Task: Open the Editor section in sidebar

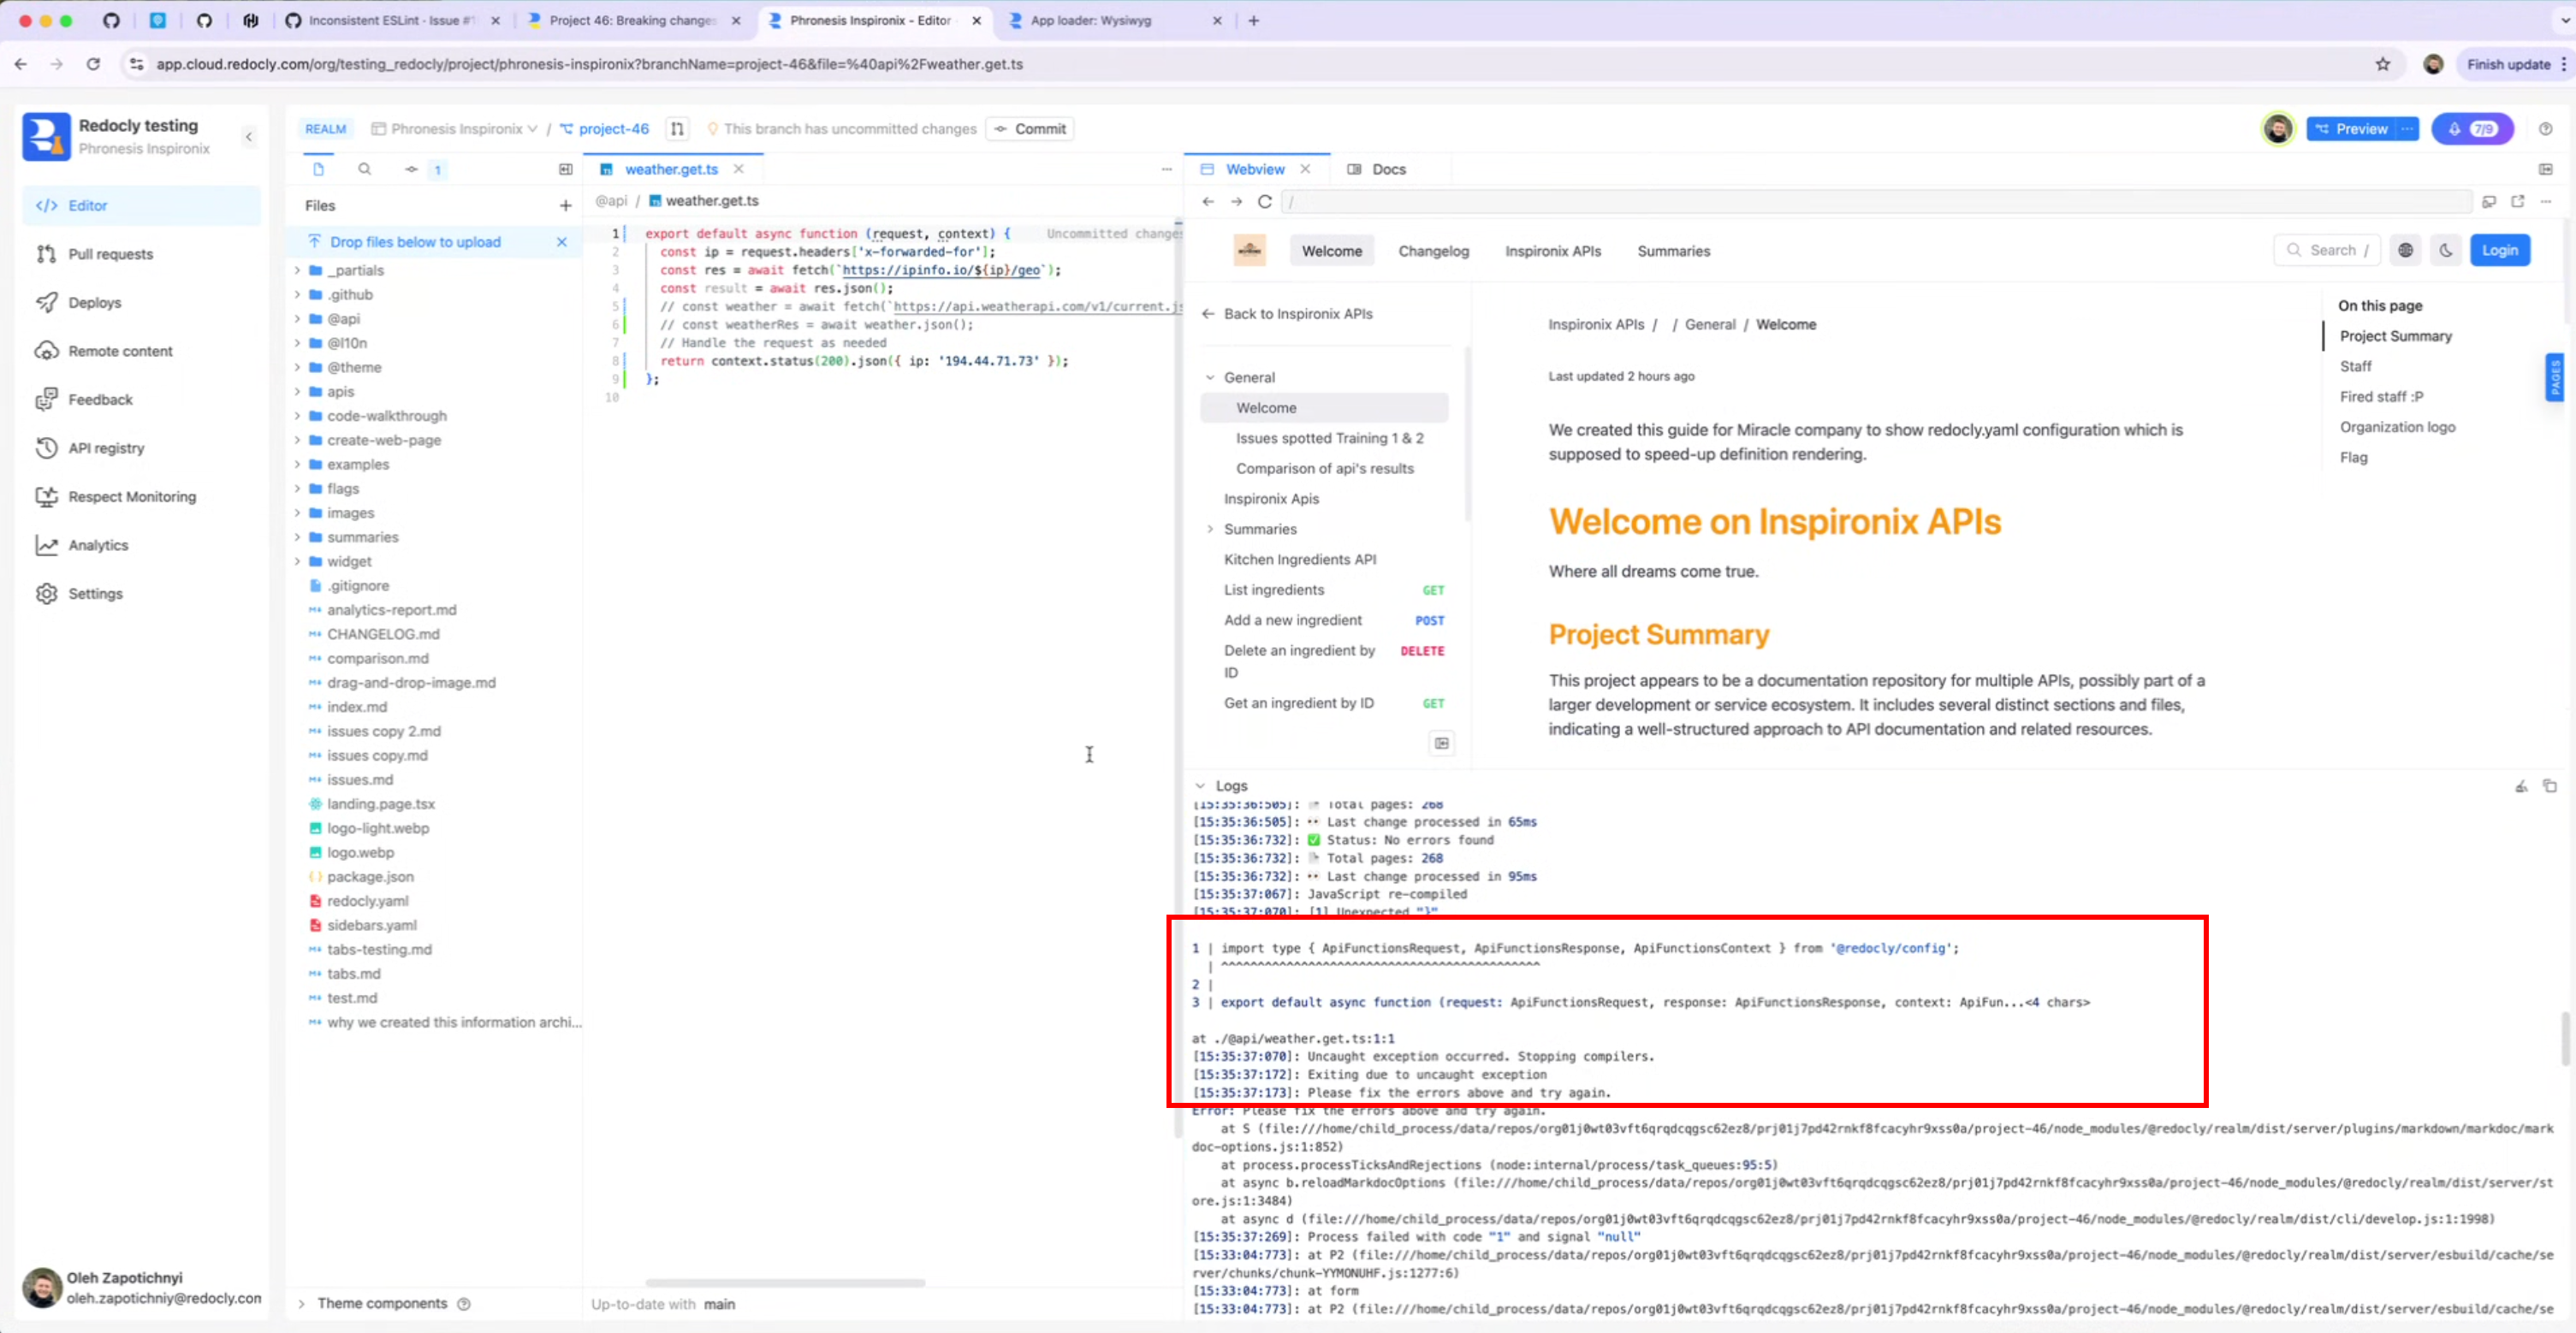Action: 141,205
